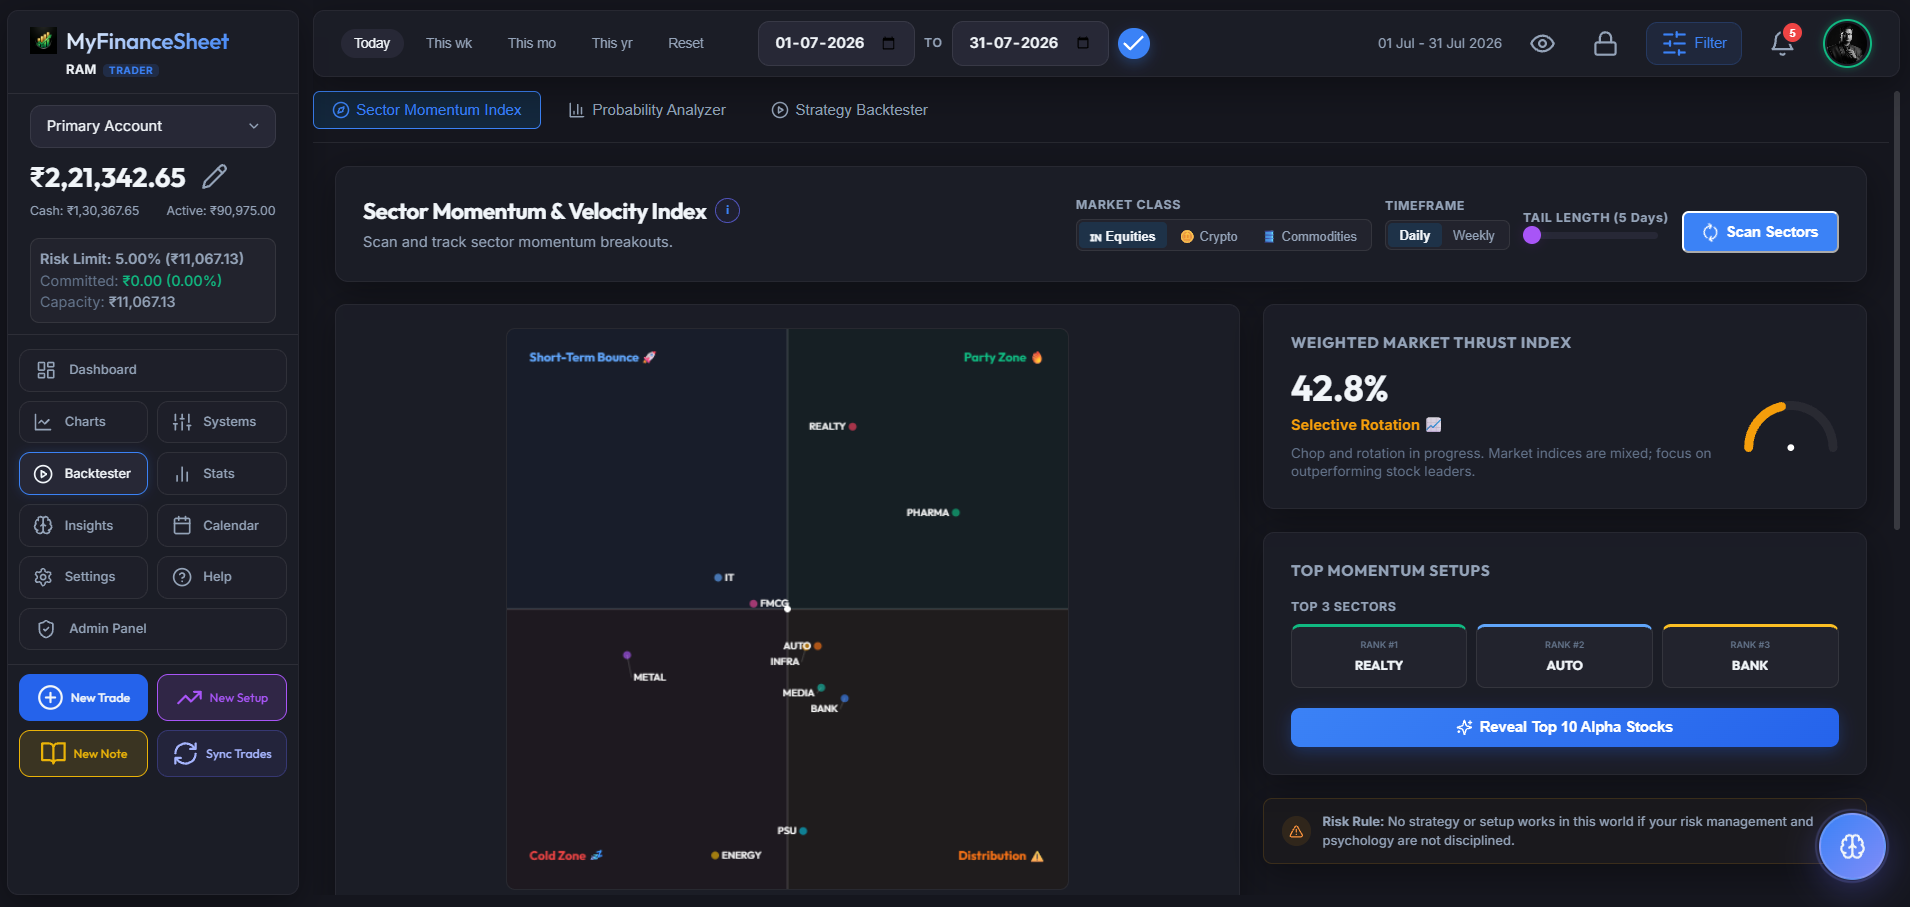This screenshot has width=1910, height=907.
Task: Open notifications bell icon
Action: tap(1782, 44)
